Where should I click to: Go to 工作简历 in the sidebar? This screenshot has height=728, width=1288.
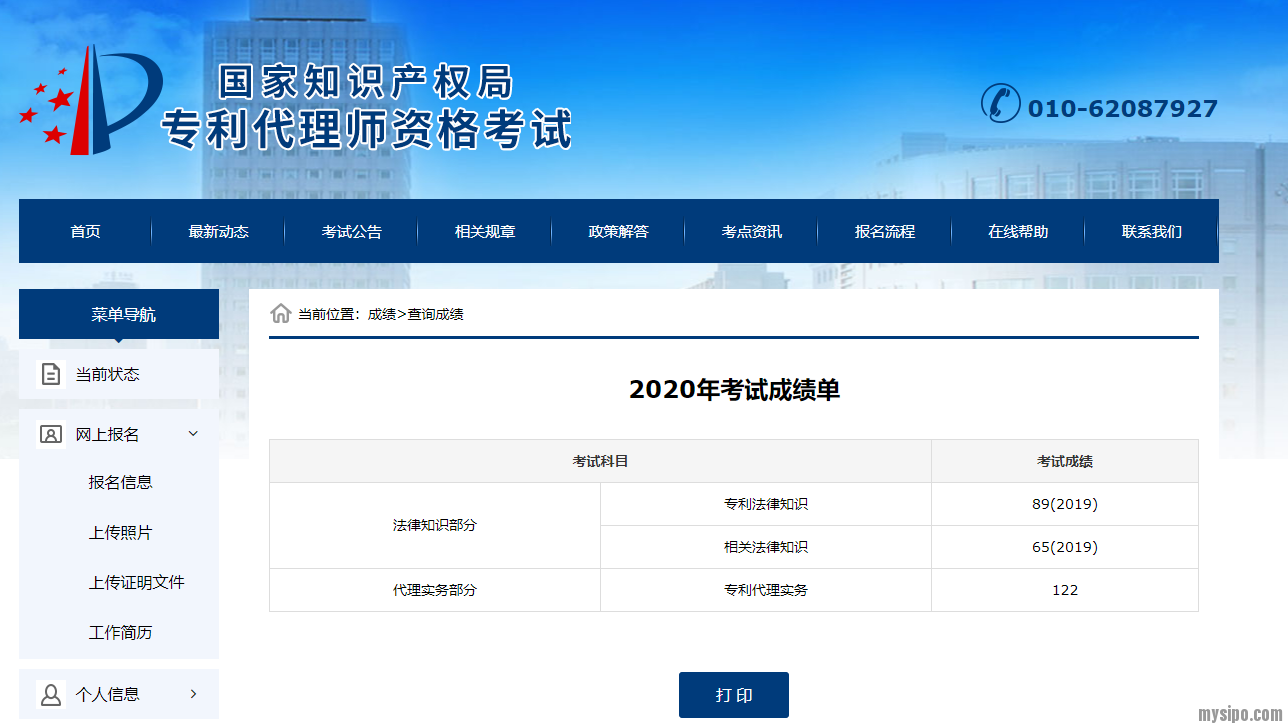coord(120,632)
